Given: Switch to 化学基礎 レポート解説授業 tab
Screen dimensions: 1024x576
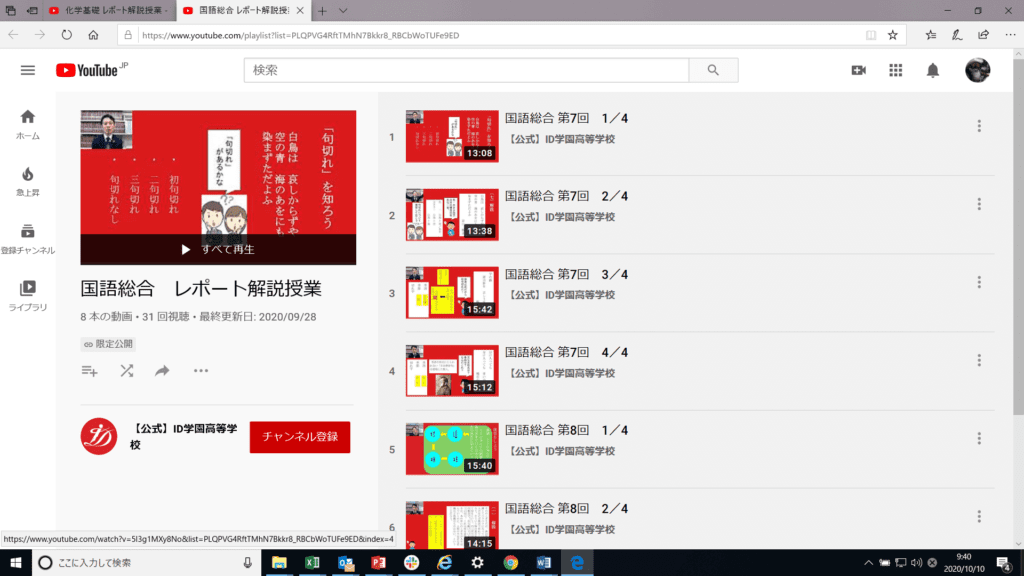Looking at the screenshot, I should pos(110,10).
